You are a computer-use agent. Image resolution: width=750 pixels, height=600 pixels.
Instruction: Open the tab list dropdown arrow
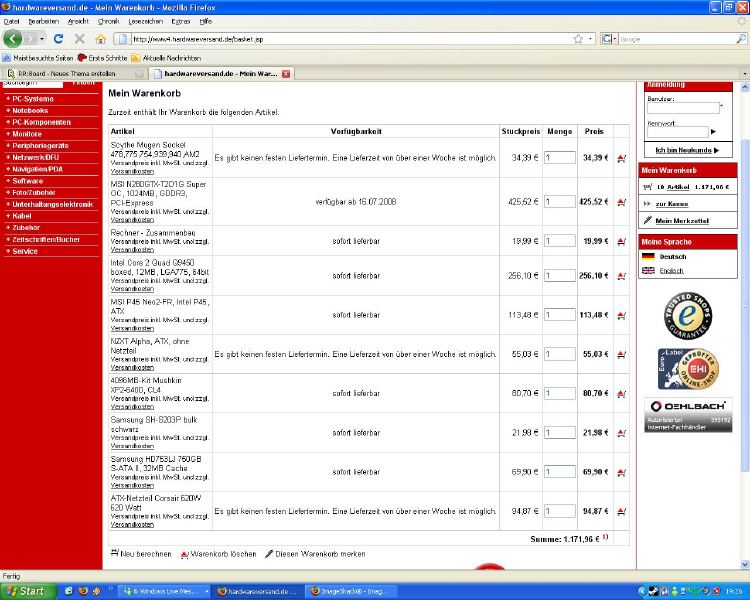tap(744, 74)
